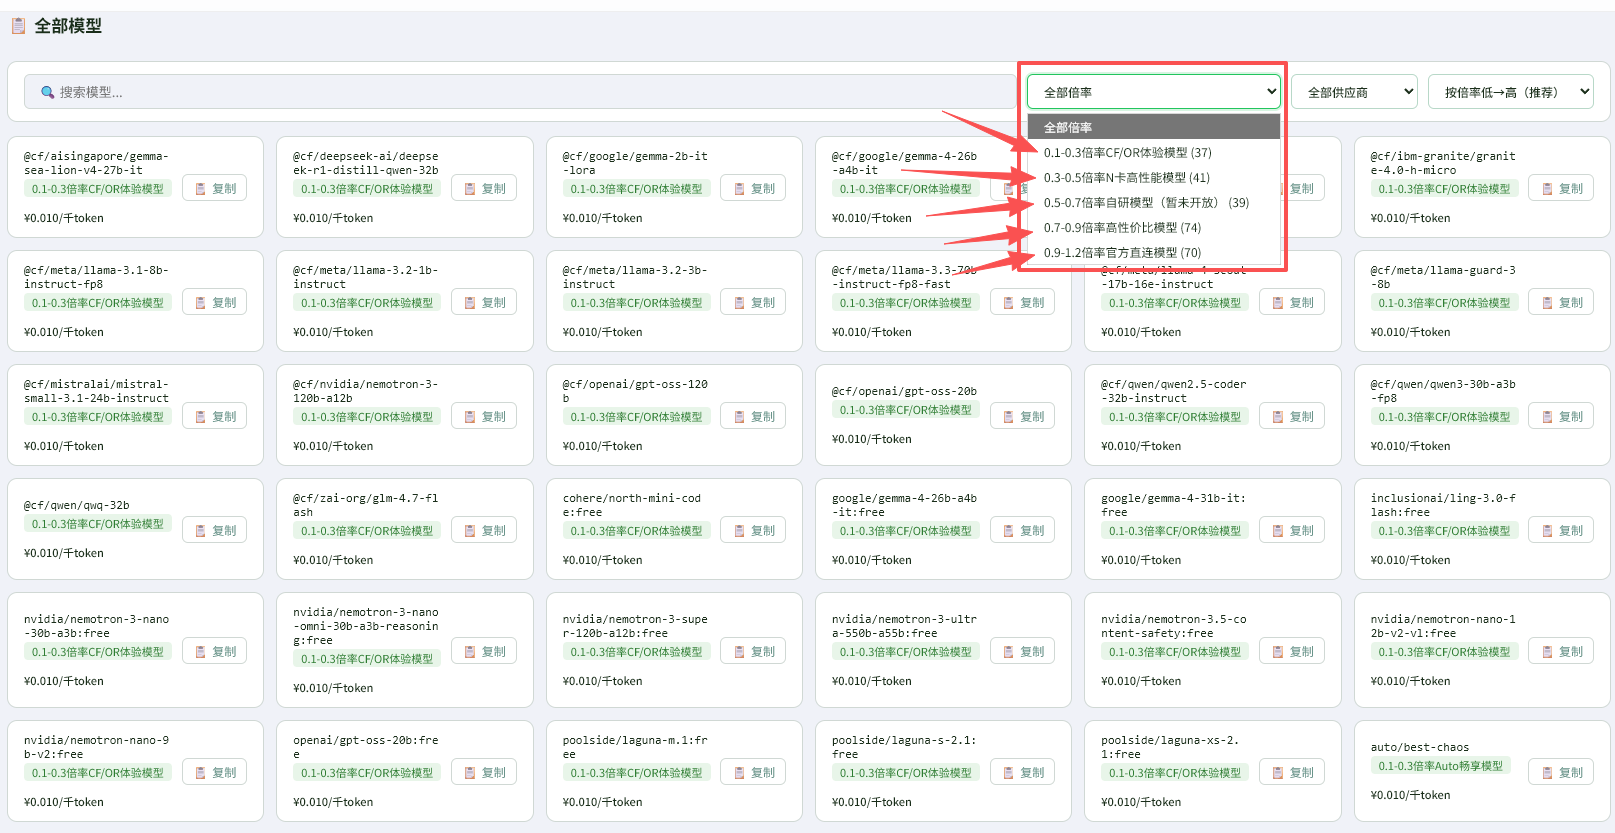Image resolution: width=1615 pixels, height=833 pixels.
Task: Copy the poolside/laguna-xs-2.1:free model name
Action: (1291, 772)
